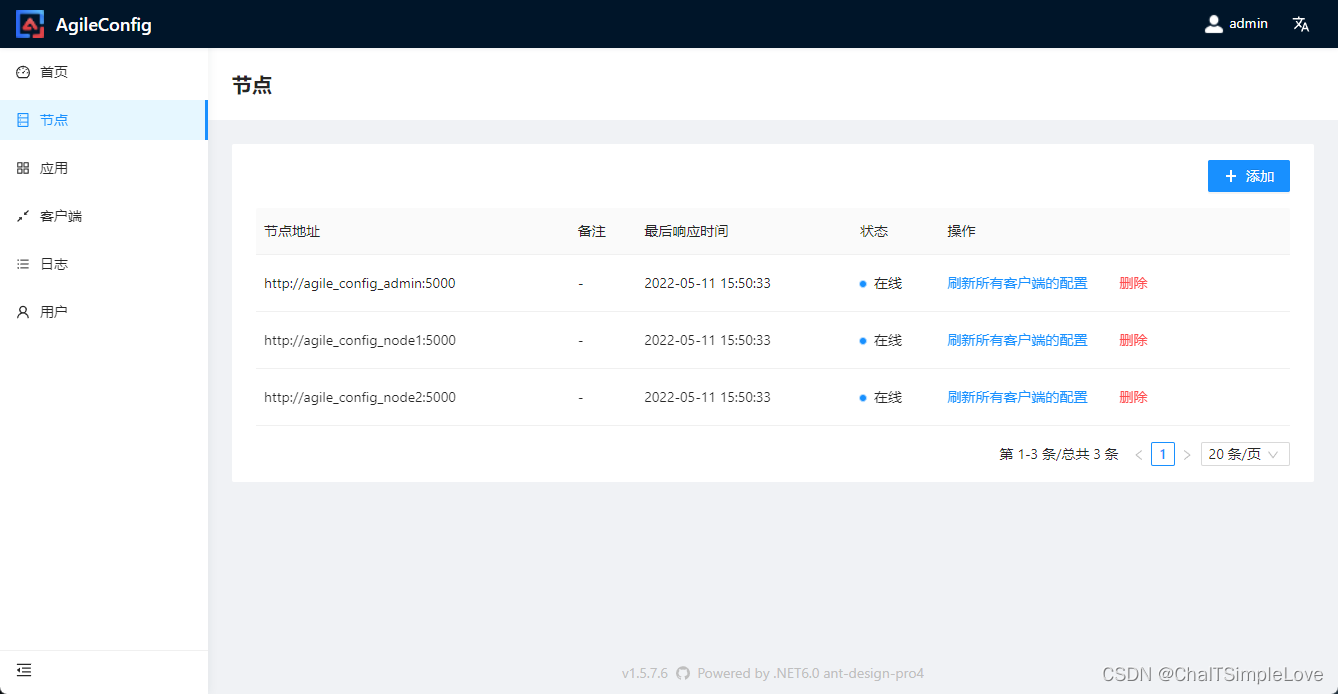Select the 节点 sidebar icon
Screen dimensions: 1338x694
[23, 119]
